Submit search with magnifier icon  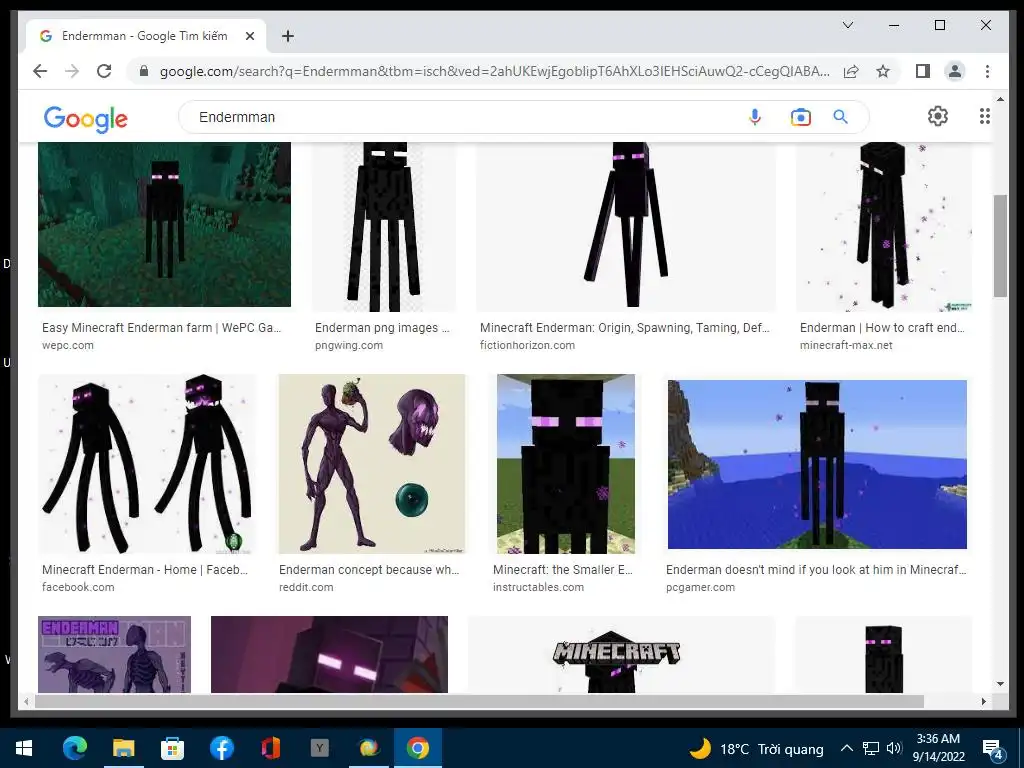click(x=840, y=117)
